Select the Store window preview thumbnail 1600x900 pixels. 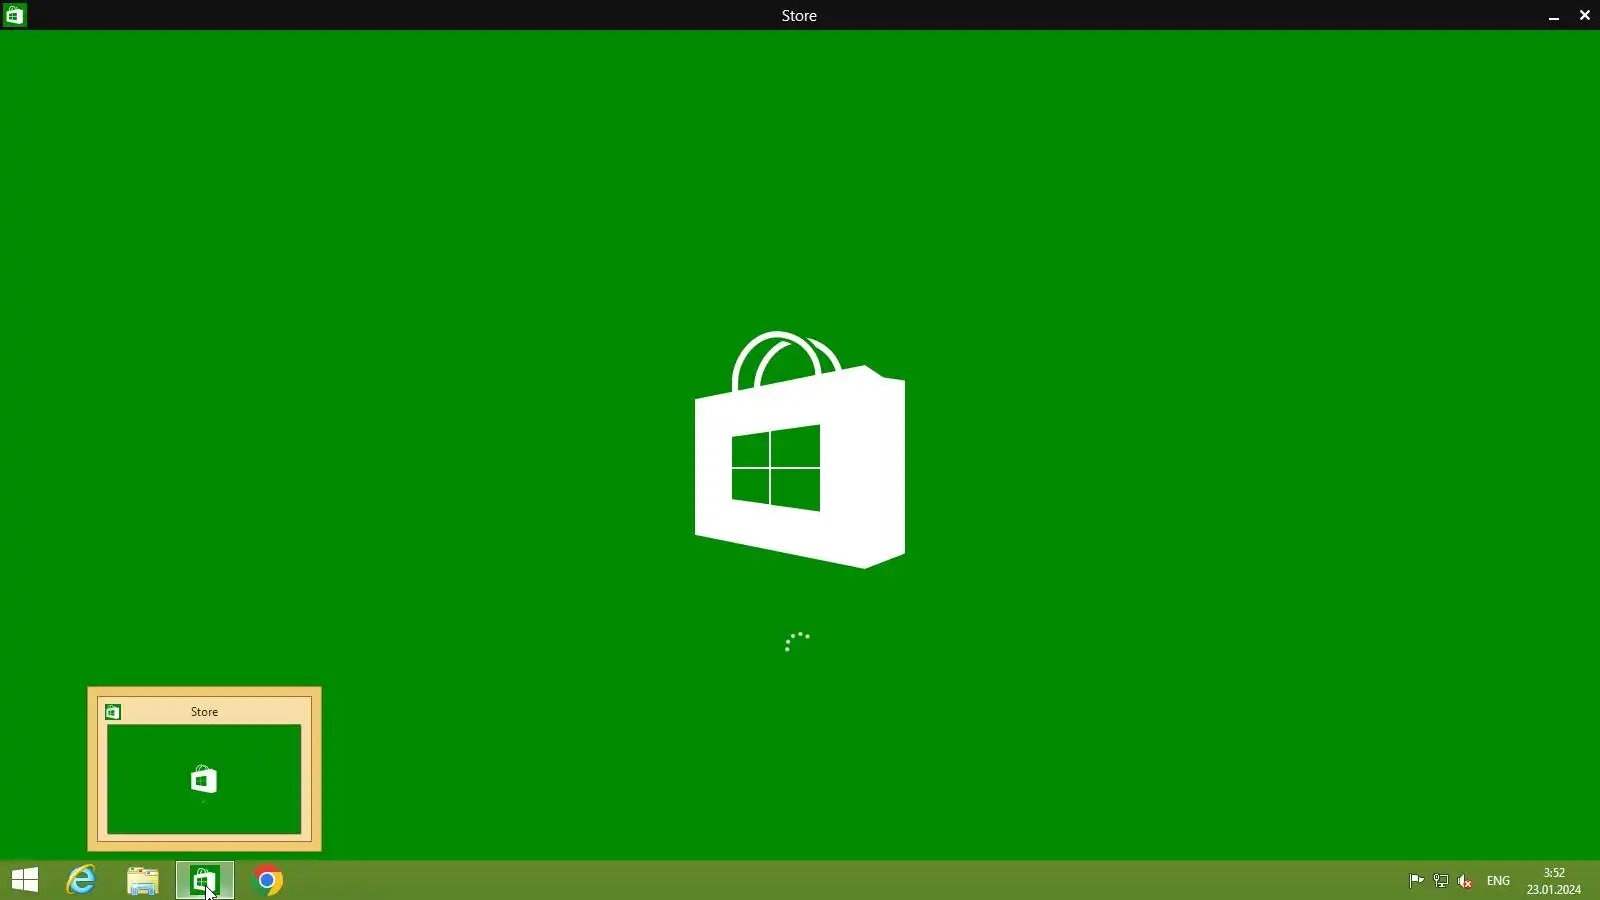point(204,779)
